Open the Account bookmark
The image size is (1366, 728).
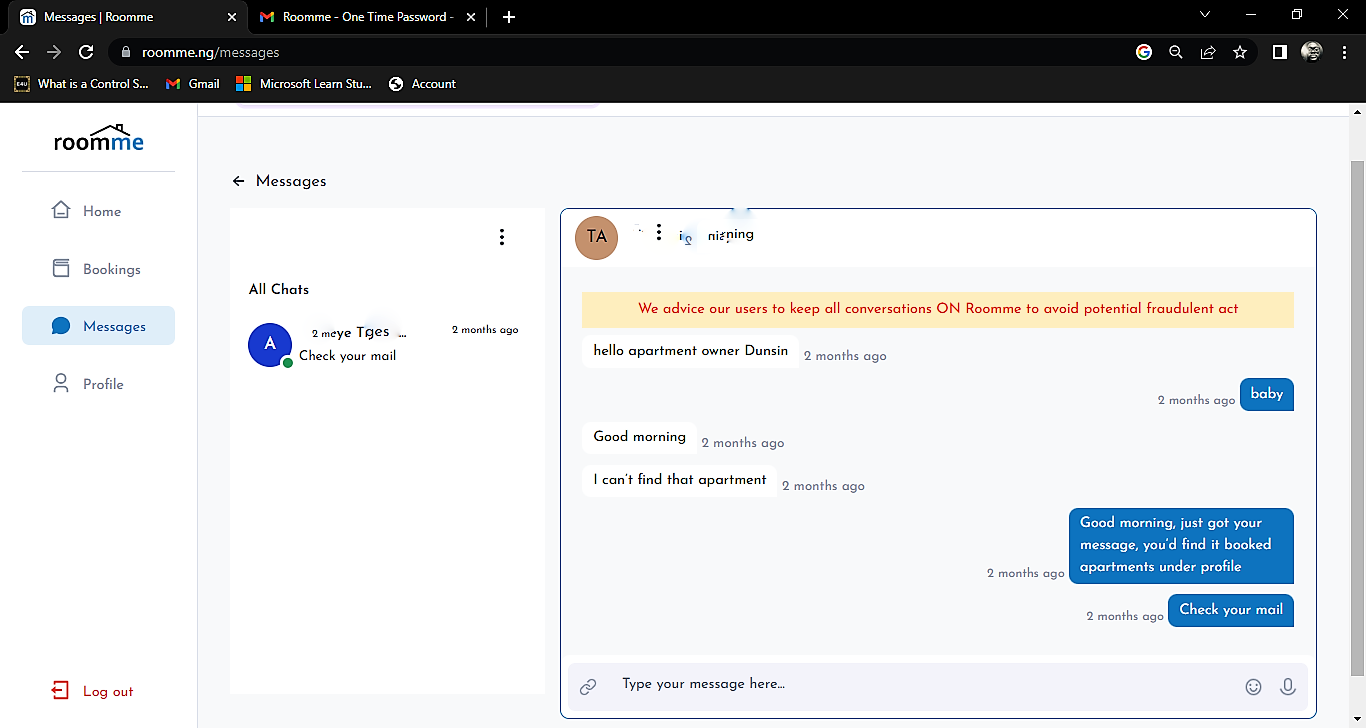pos(422,84)
